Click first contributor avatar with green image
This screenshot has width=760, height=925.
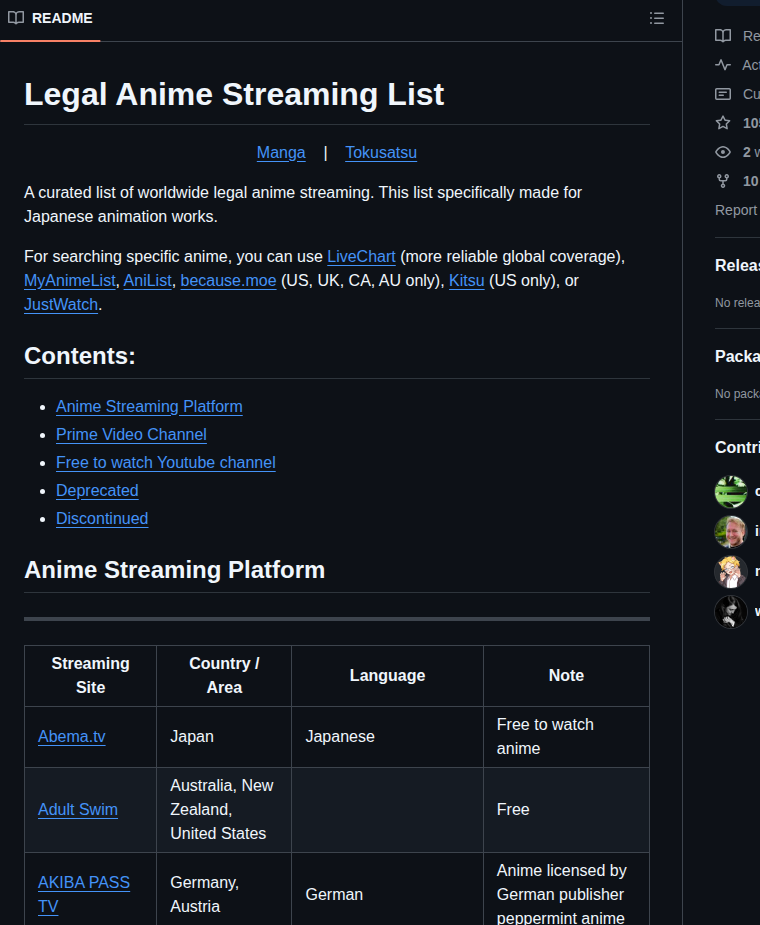pyautogui.click(x=731, y=492)
